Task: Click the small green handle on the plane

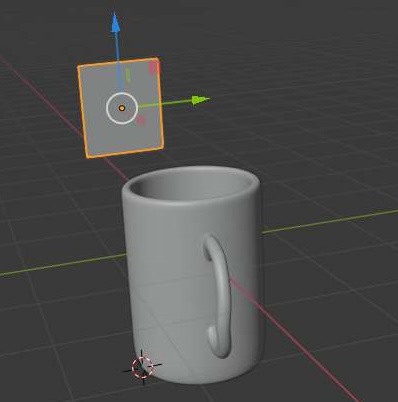Action: click(128, 75)
